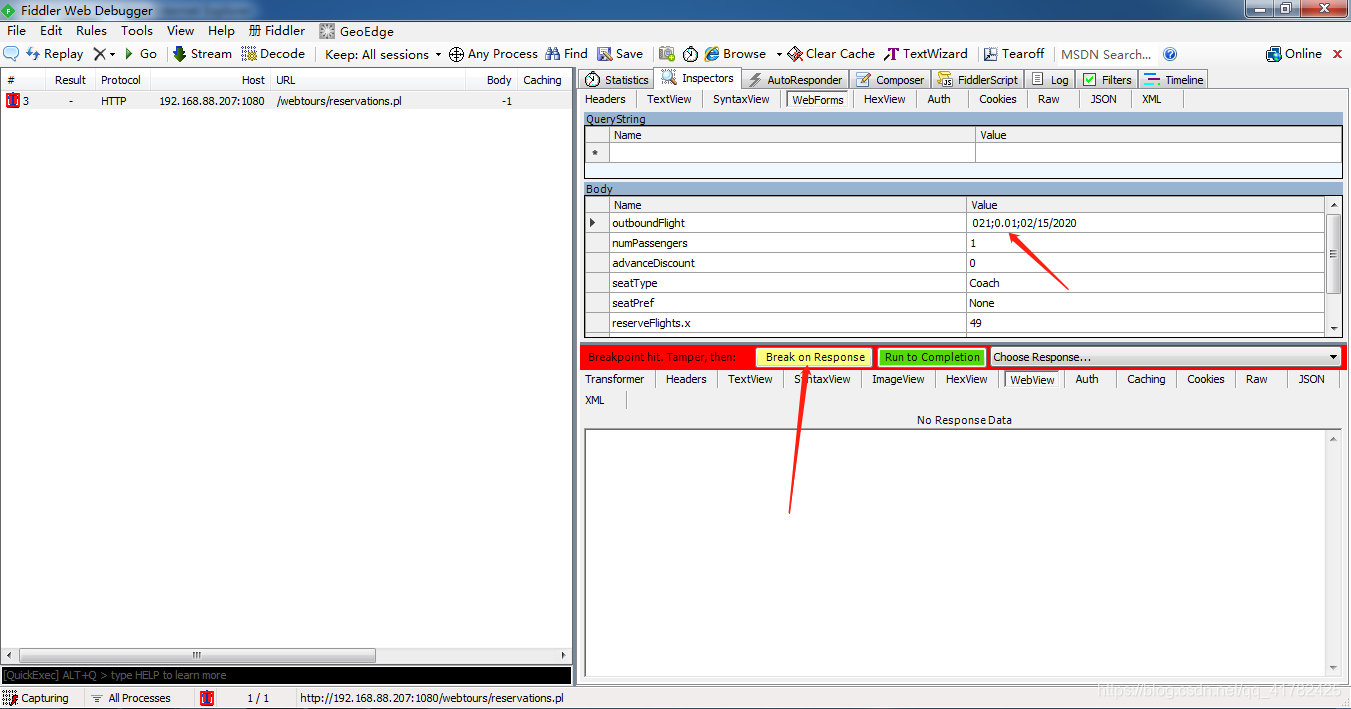The height and width of the screenshot is (709, 1351).
Task: Click the camera screenshot icon
Action: [x=667, y=54]
